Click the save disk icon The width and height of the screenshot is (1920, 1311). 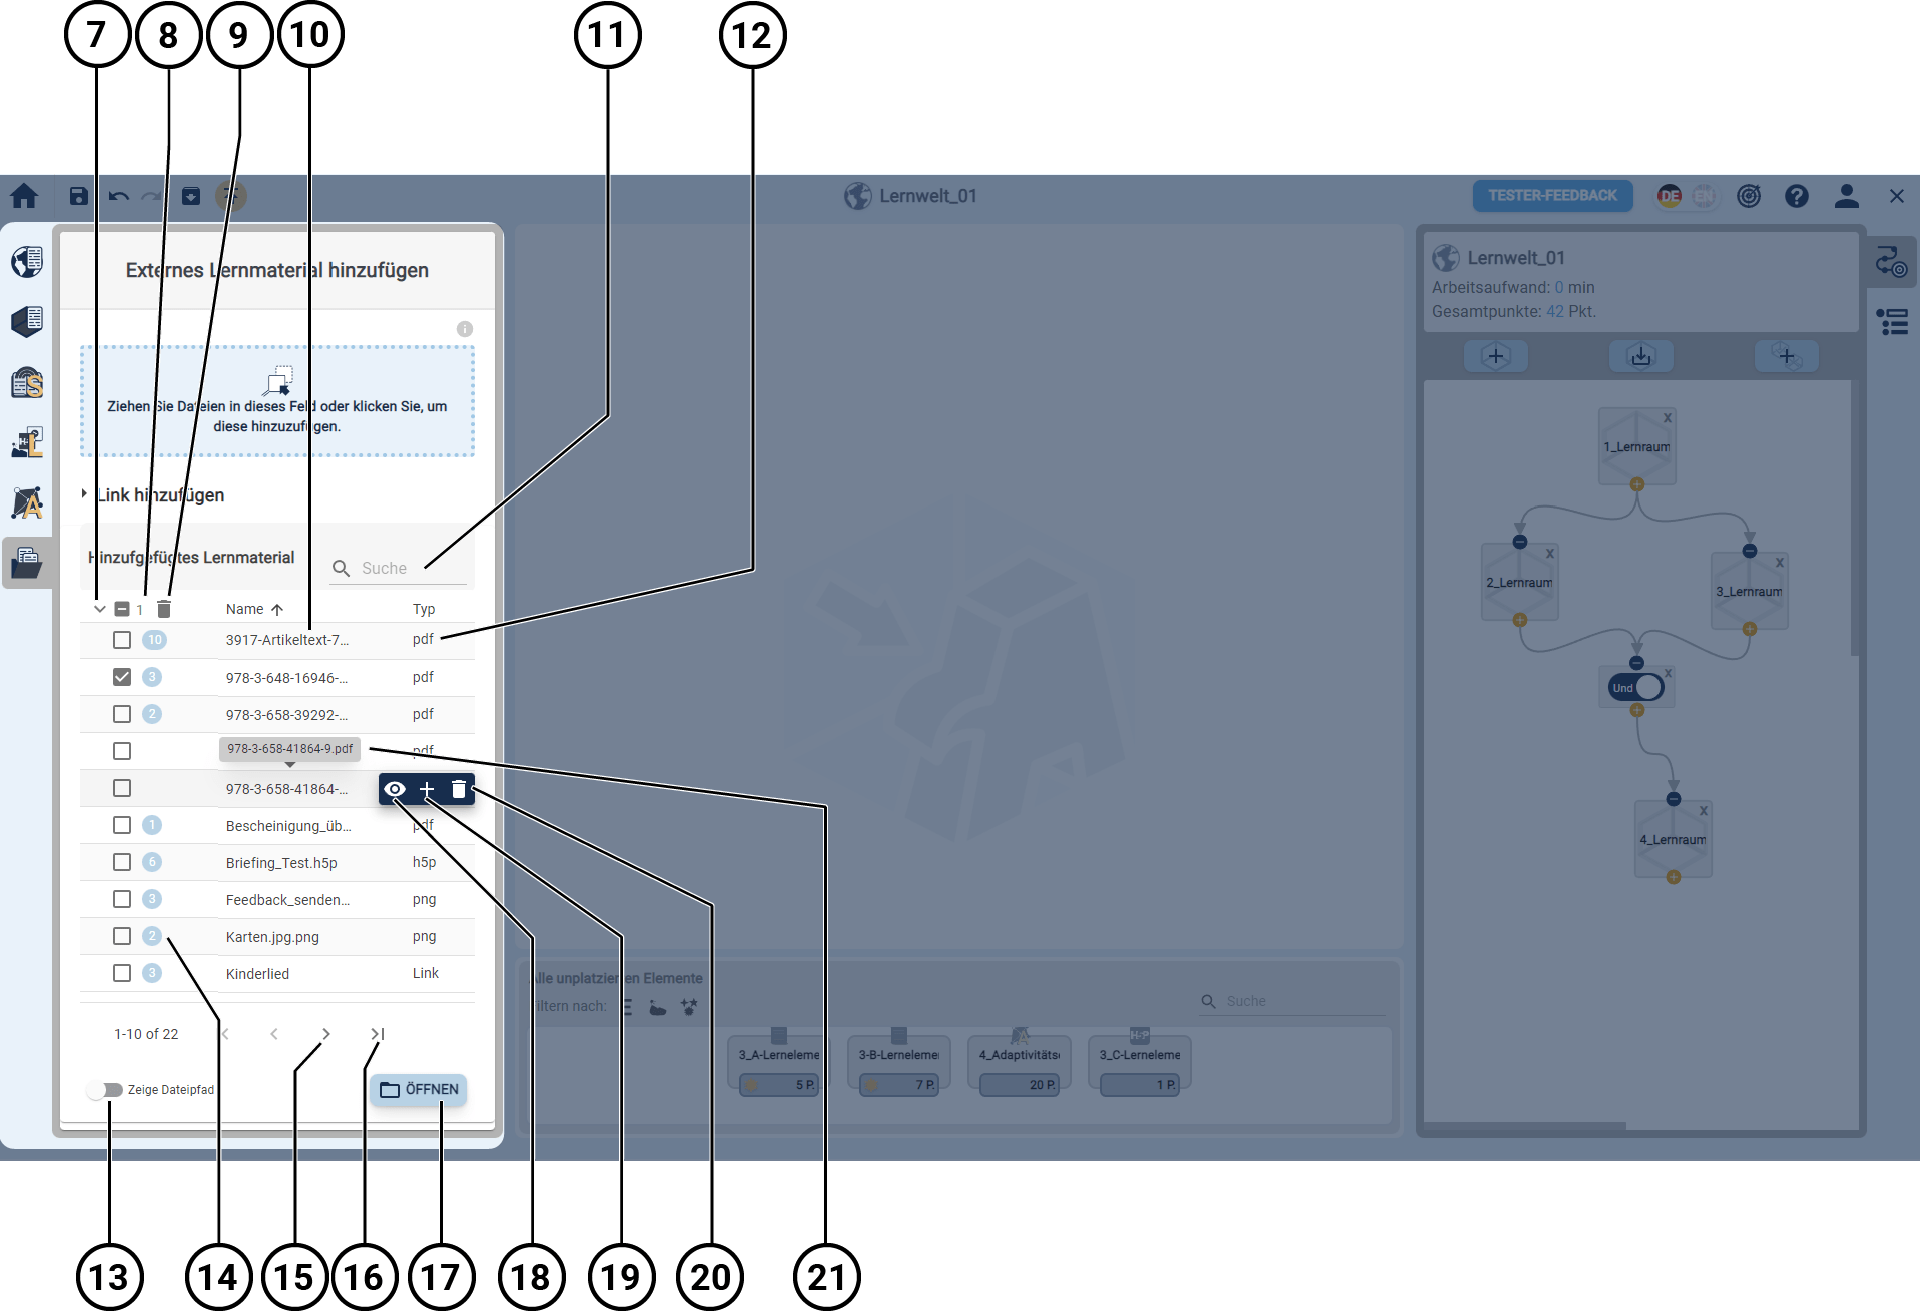[78, 196]
